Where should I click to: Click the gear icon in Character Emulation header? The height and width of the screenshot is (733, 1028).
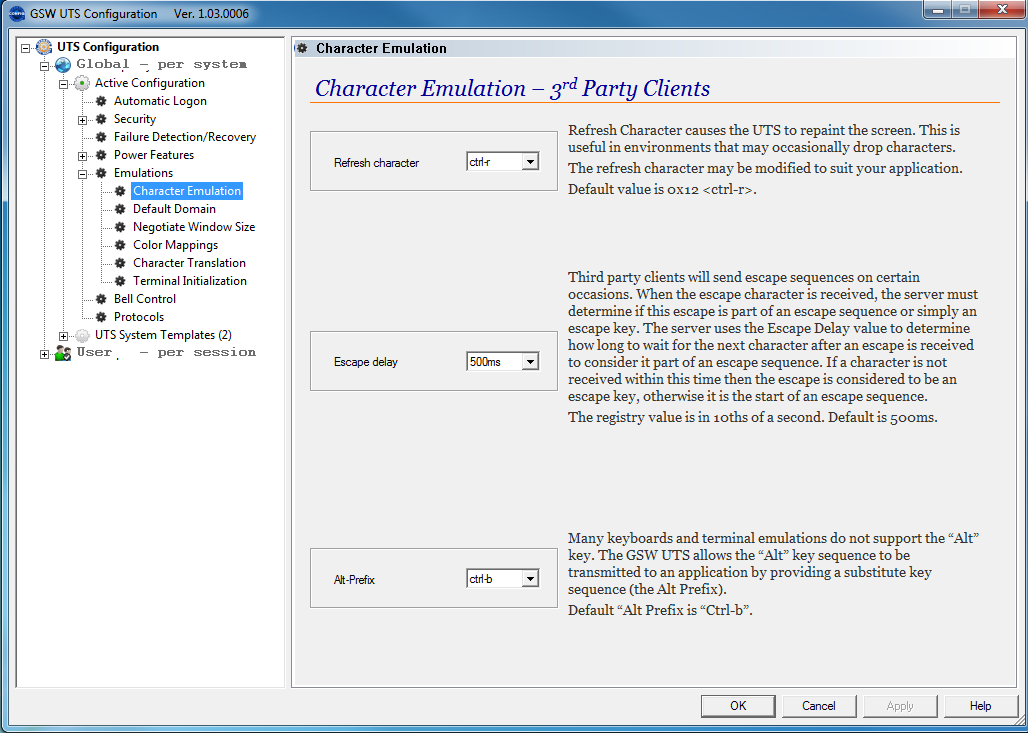coord(302,48)
